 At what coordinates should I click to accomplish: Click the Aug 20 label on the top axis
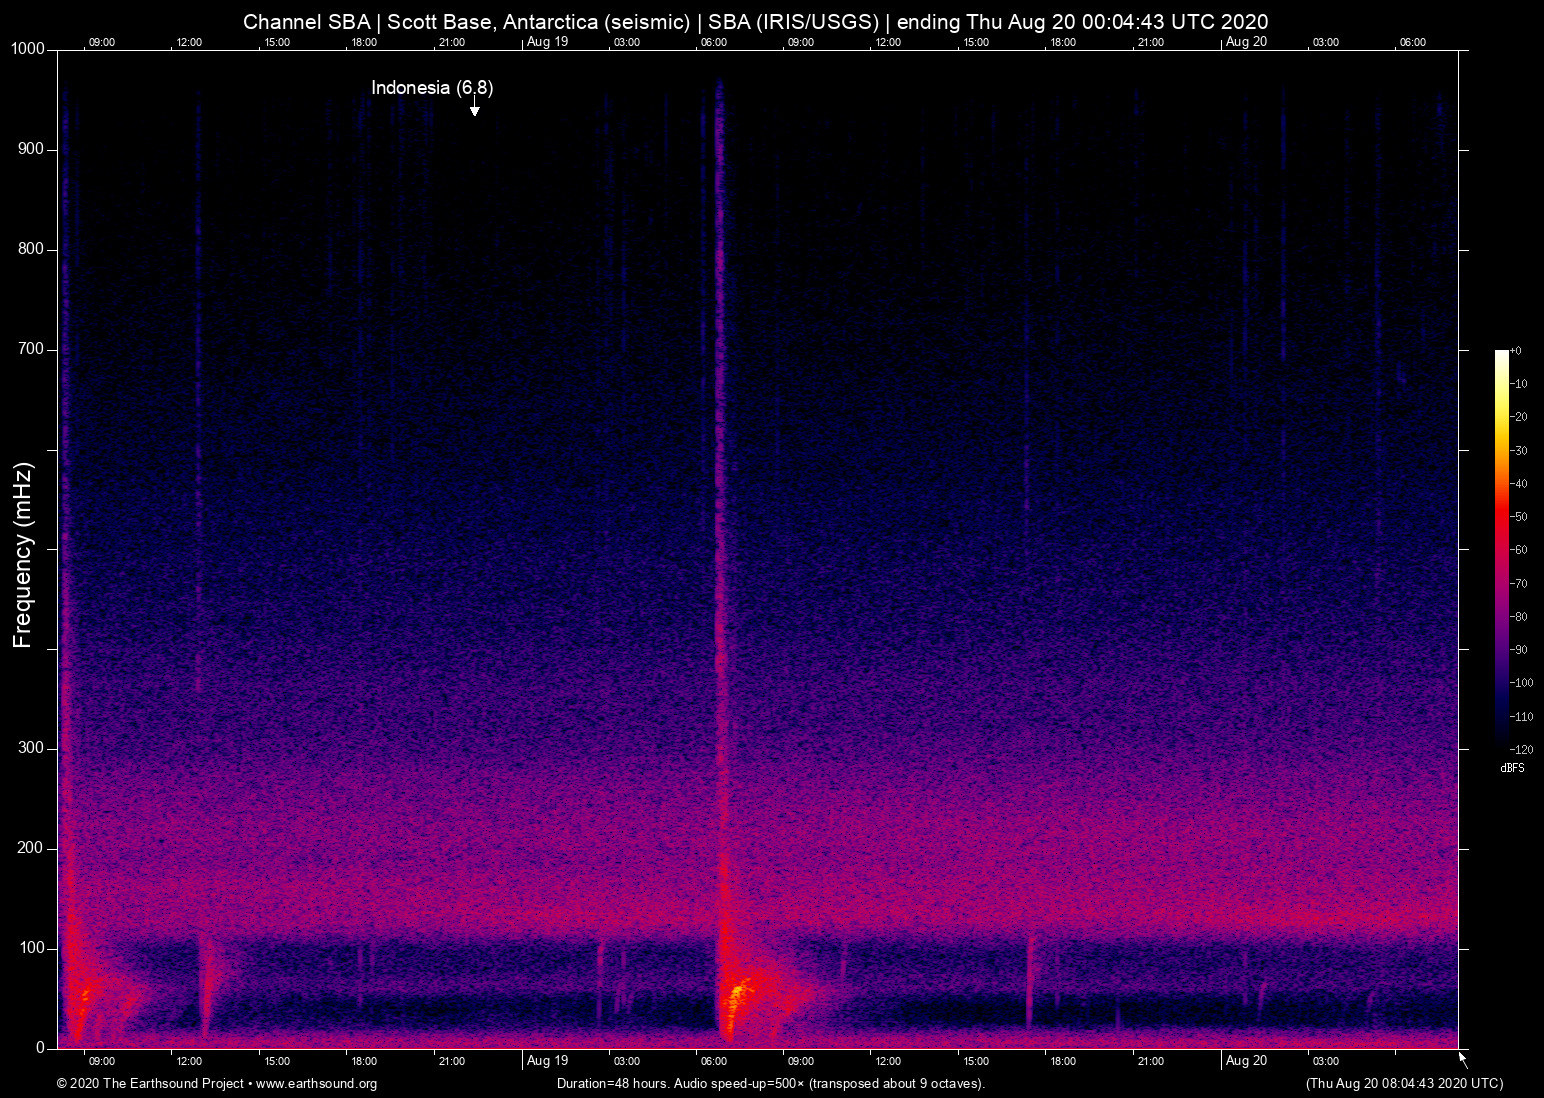coord(1246,42)
